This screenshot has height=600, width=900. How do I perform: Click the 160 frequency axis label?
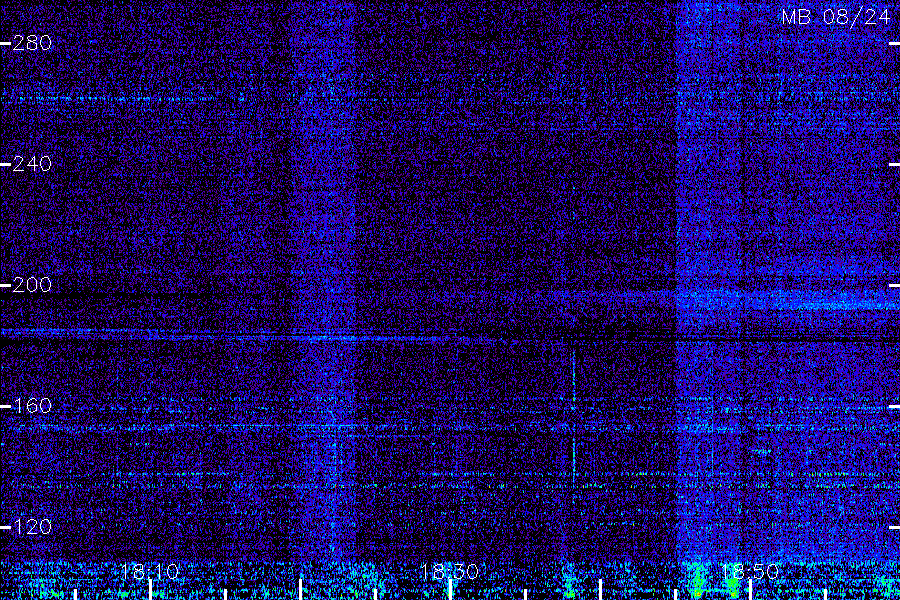32,406
